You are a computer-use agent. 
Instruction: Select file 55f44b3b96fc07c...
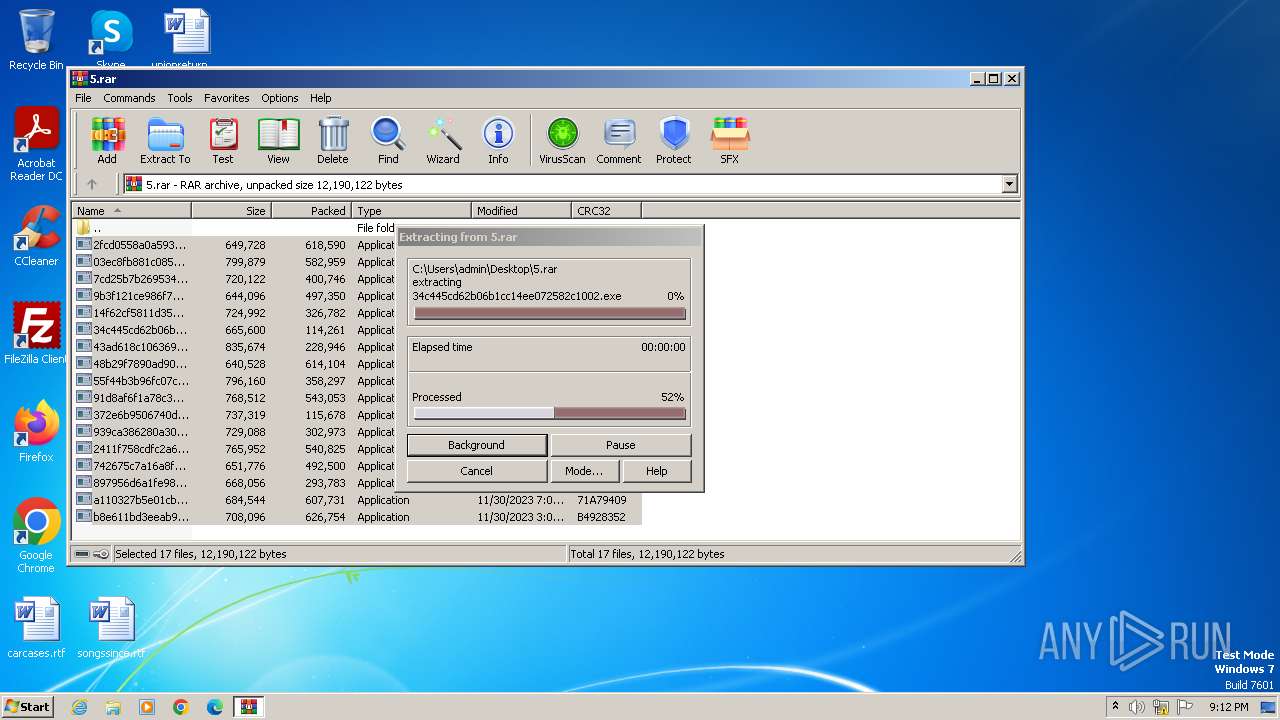[234, 381]
